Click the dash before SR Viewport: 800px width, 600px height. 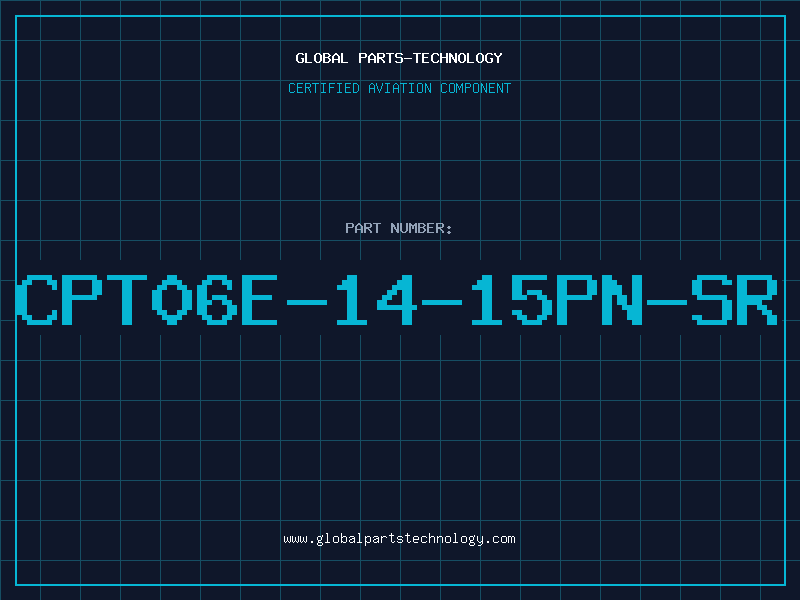pos(667,302)
